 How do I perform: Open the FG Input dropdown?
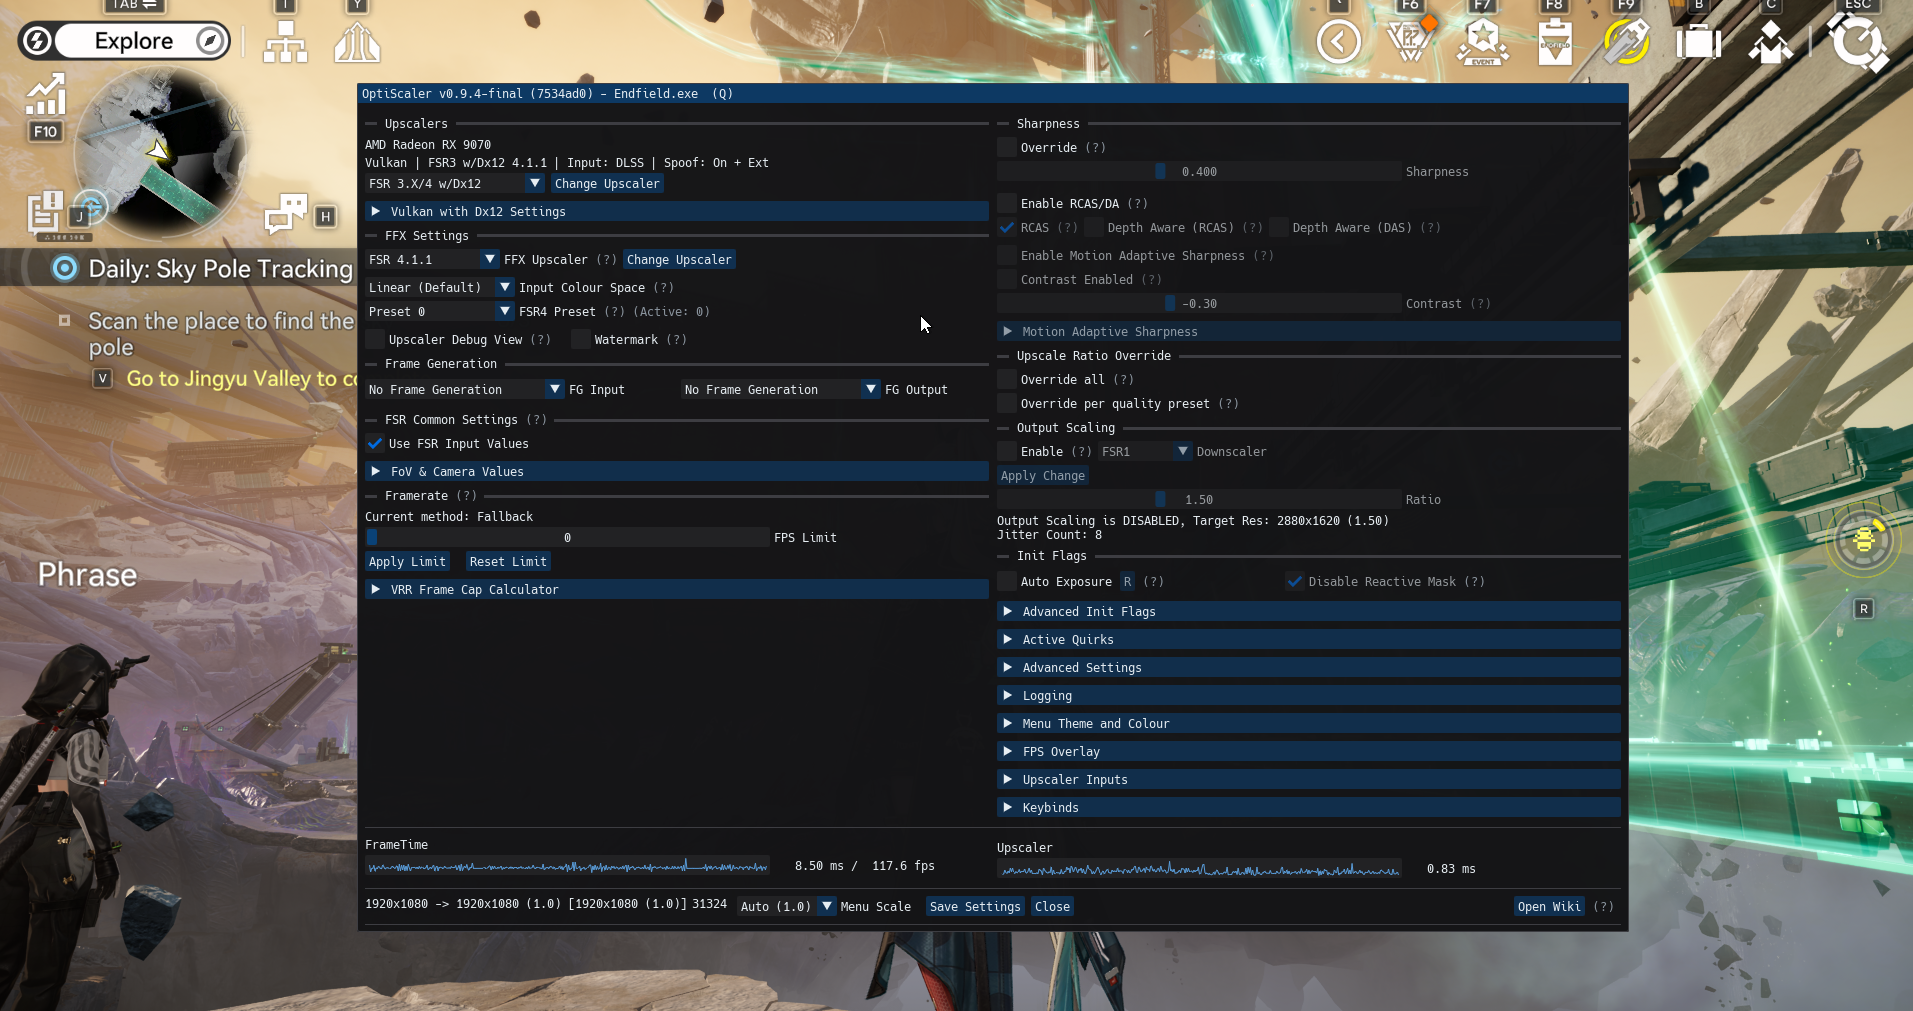[465, 389]
